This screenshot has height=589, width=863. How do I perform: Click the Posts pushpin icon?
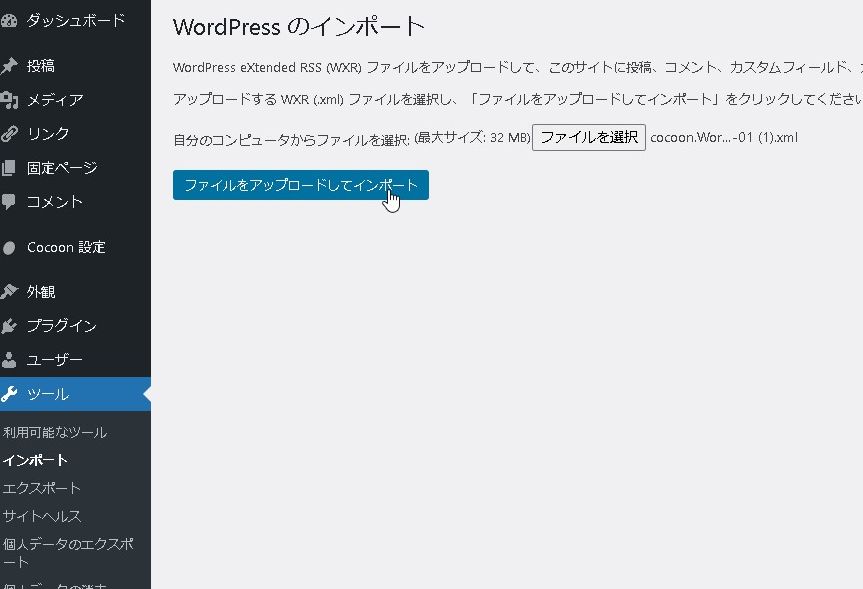[x=9, y=66]
